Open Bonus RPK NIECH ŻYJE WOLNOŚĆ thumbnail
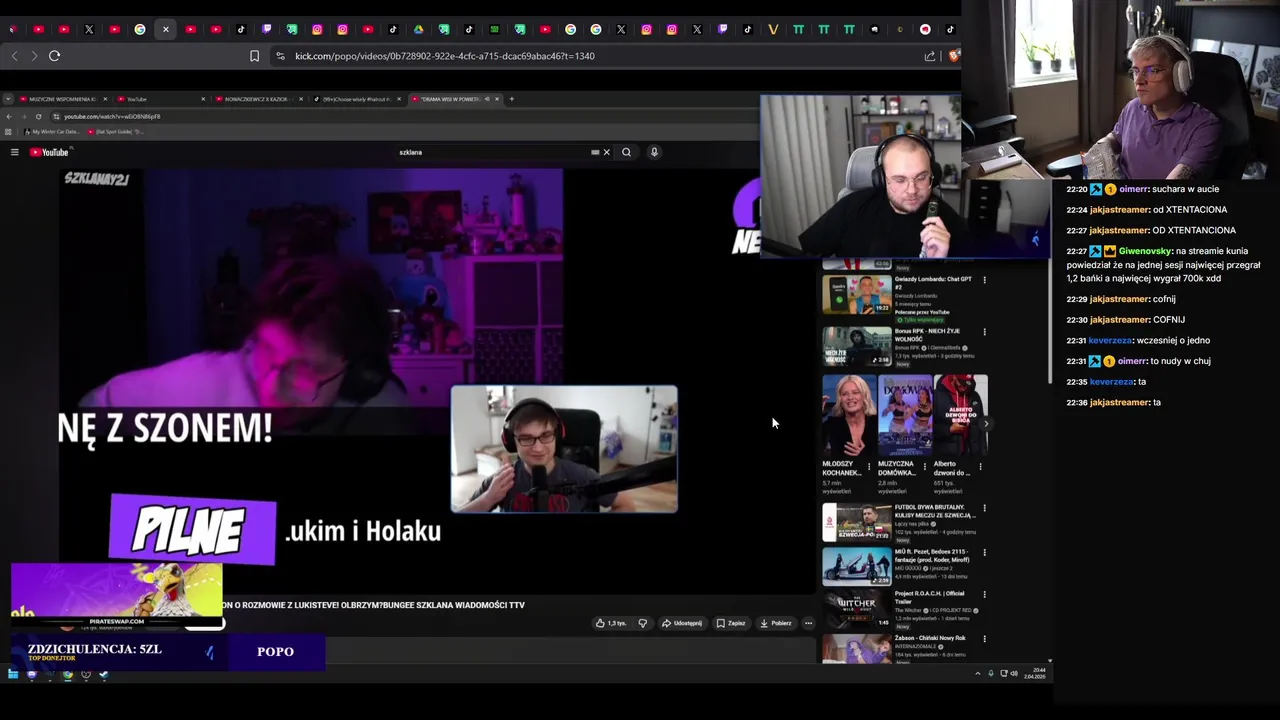The width and height of the screenshot is (1280, 720). (857, 347)
